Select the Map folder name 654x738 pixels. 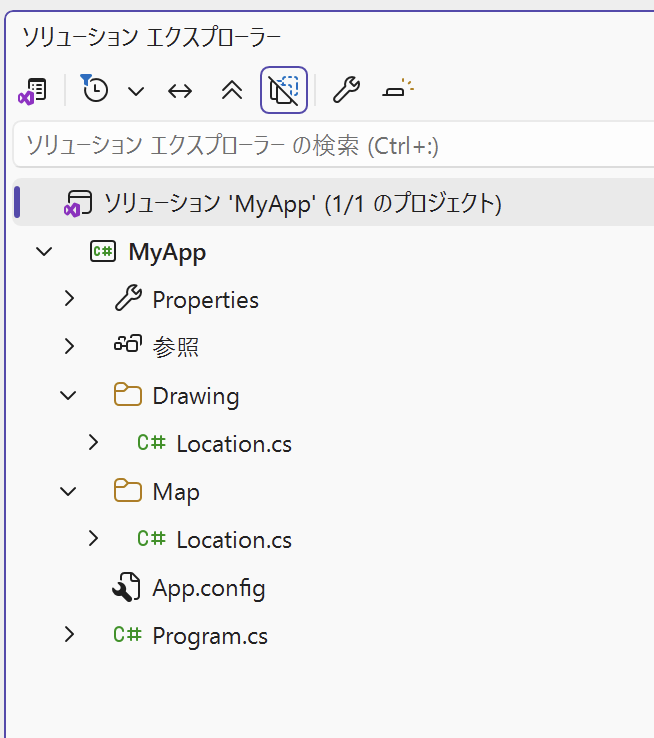coord(176,493)
